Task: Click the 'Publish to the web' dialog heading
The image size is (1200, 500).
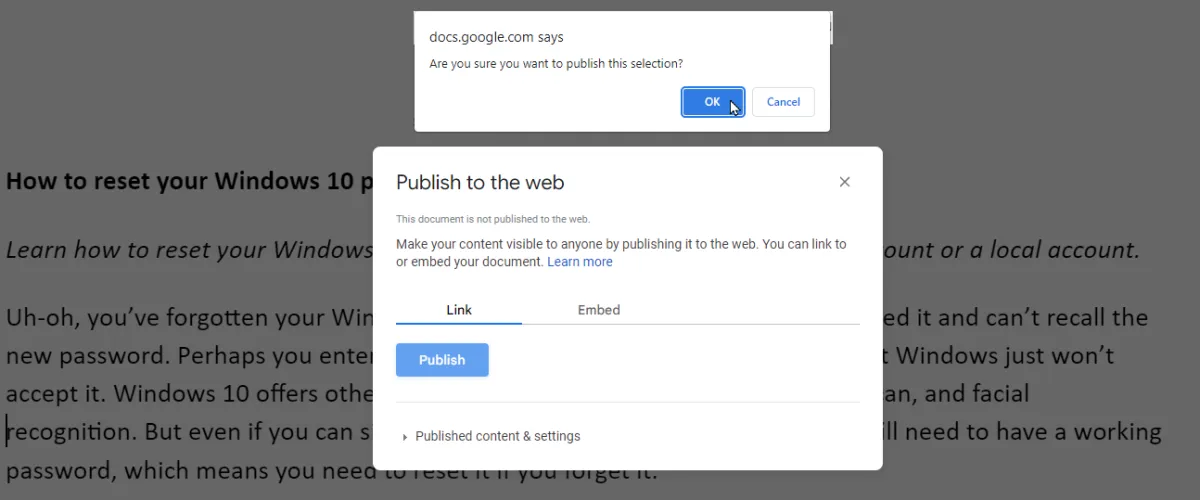Action: (480, 182)
